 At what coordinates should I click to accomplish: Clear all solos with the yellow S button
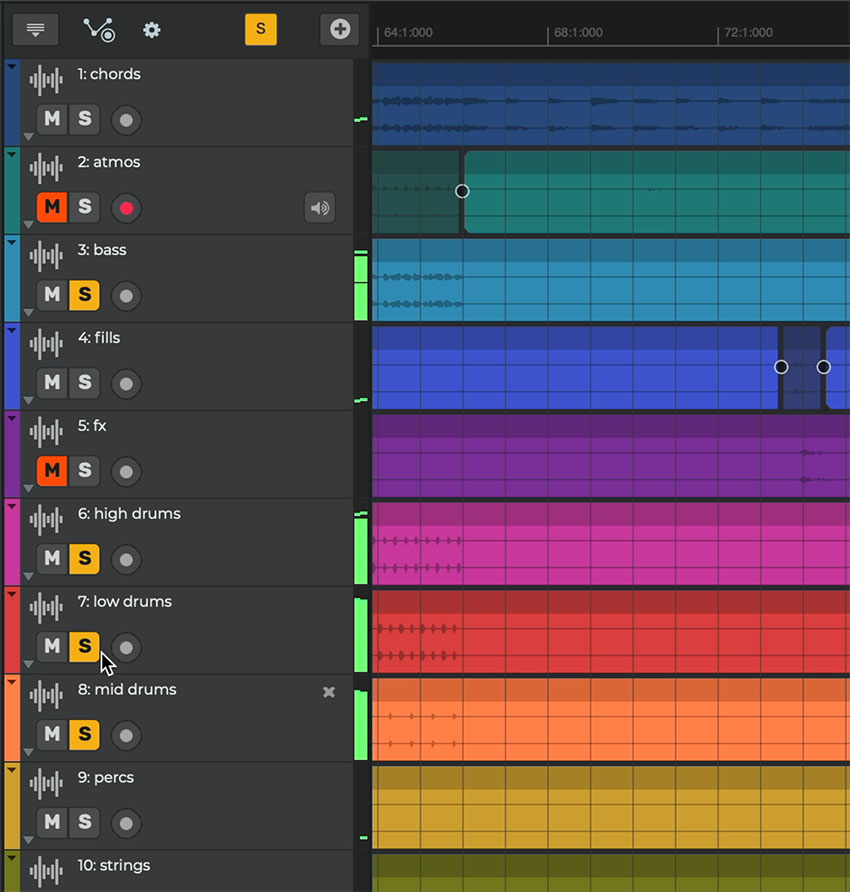pos(260,29)
